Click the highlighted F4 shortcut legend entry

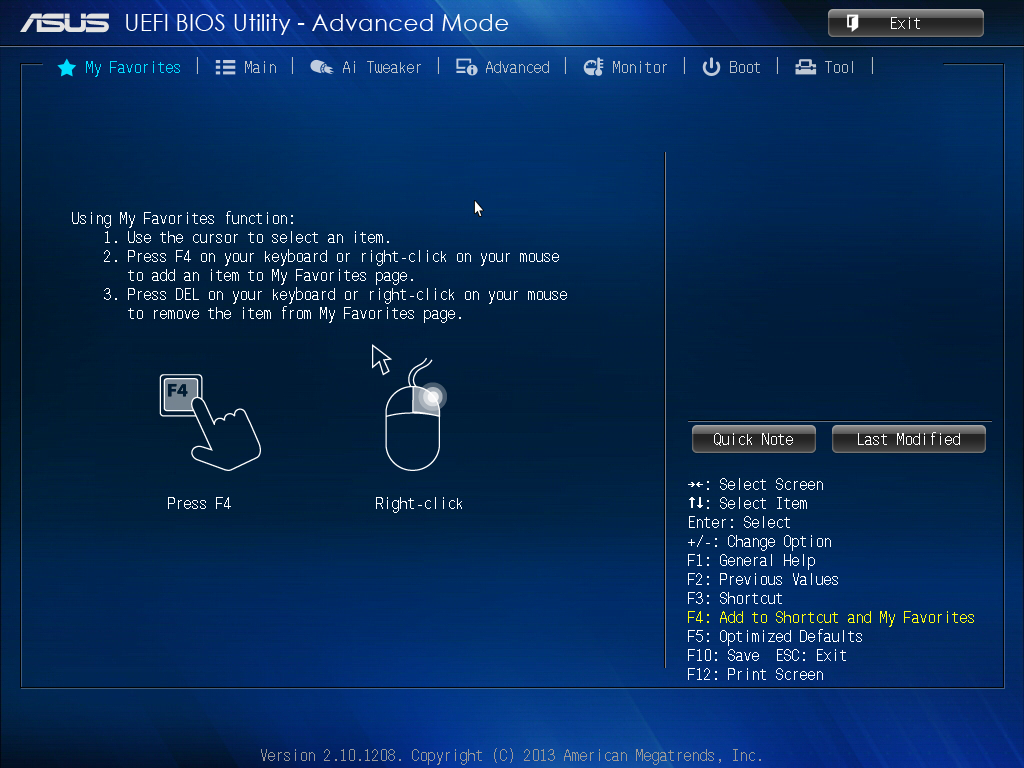tap(831, 617)
